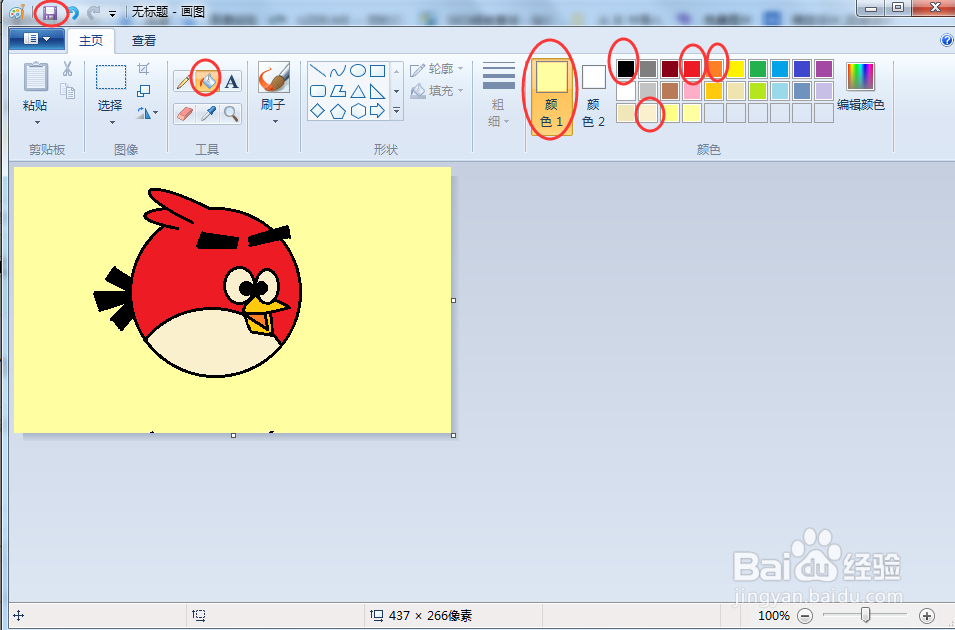Screen dimensions: 955x630
Task: Select the 颜色 2 background color button
Action: pos(593,96)
